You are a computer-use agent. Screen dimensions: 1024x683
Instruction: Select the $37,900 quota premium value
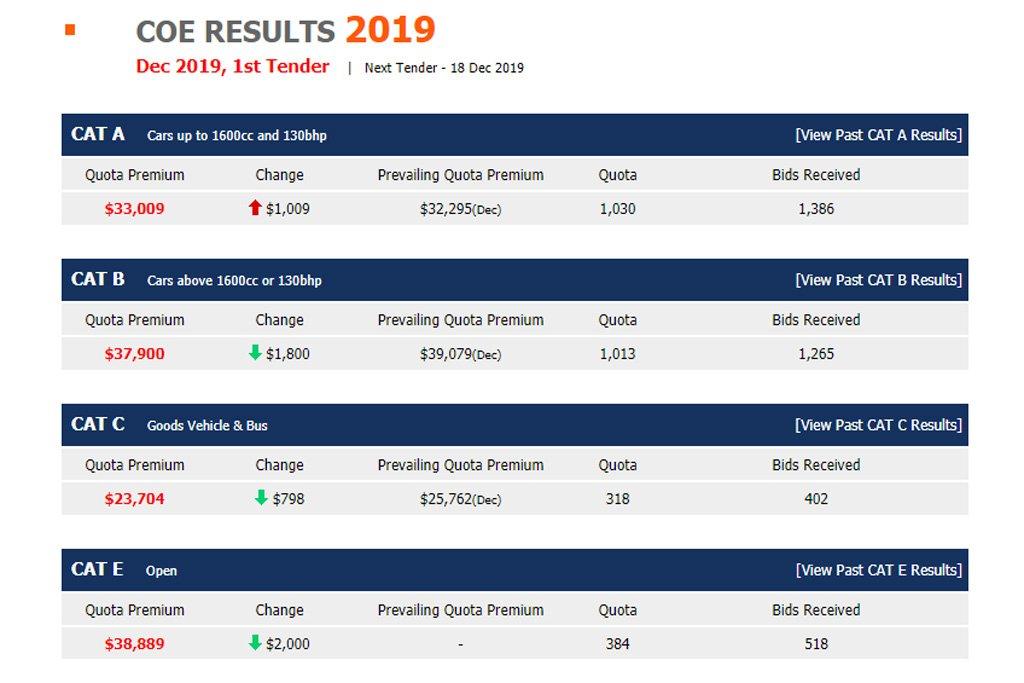[134, 354]
